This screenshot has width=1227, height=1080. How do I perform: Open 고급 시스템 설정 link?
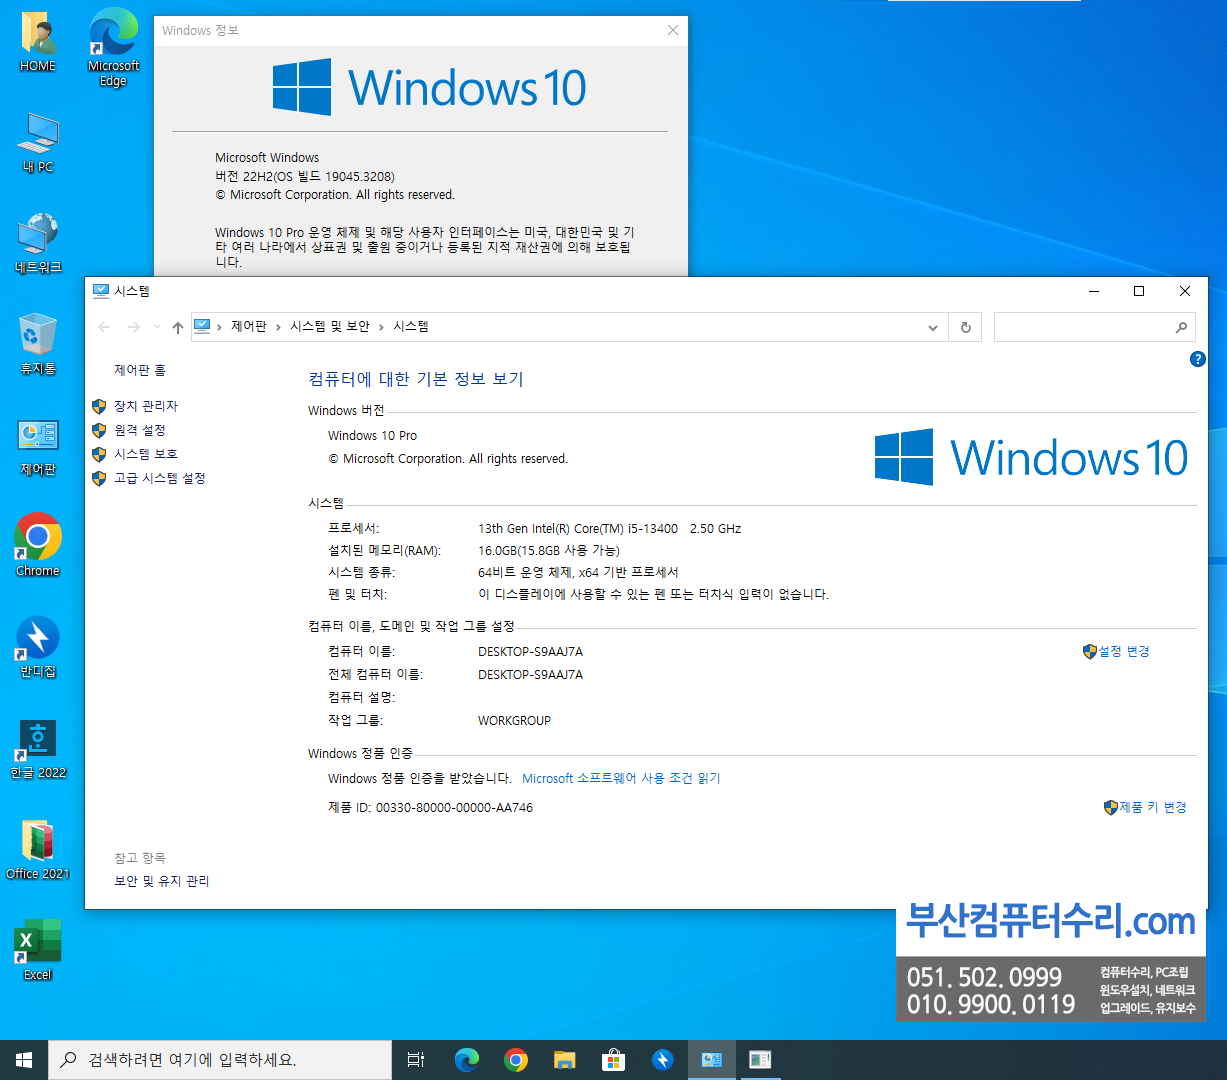[160, 478]
